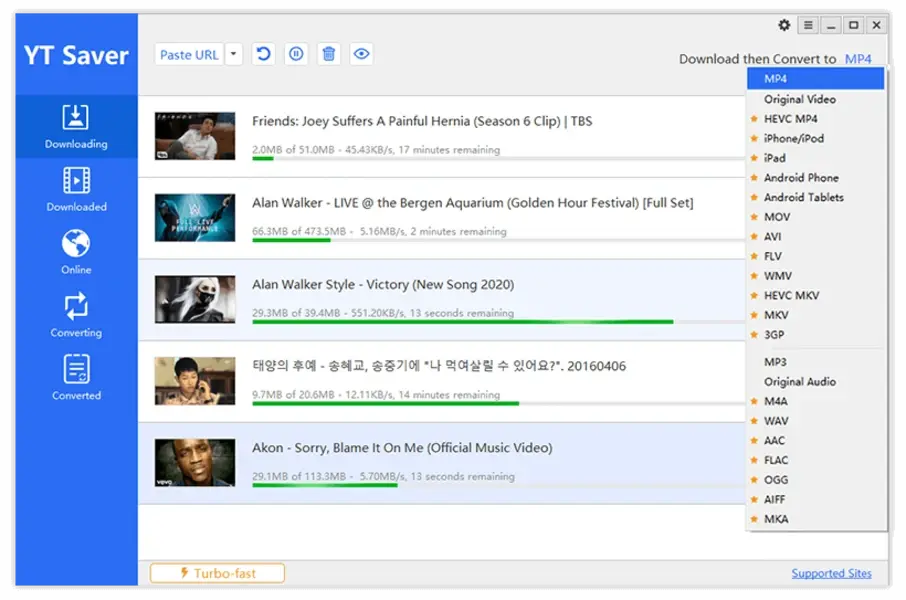Click the settings gear icon
906x600 pixels.
783,25
